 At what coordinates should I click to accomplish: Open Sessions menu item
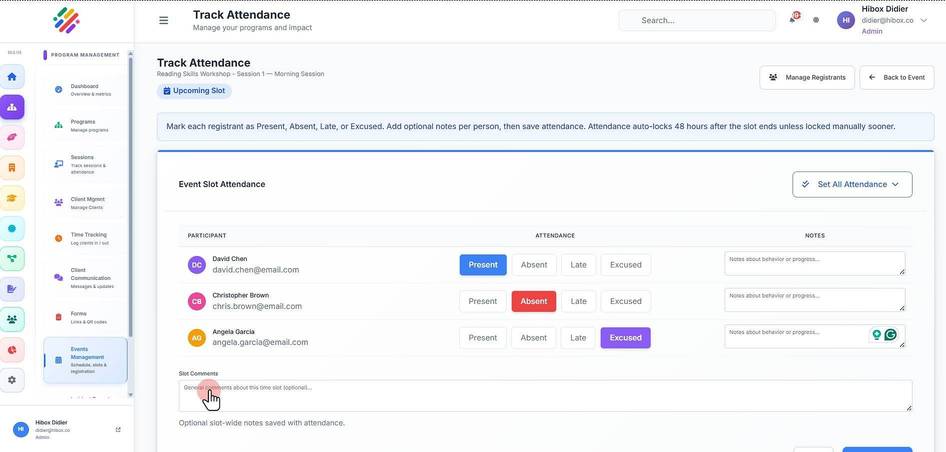(x=86, y=164)
